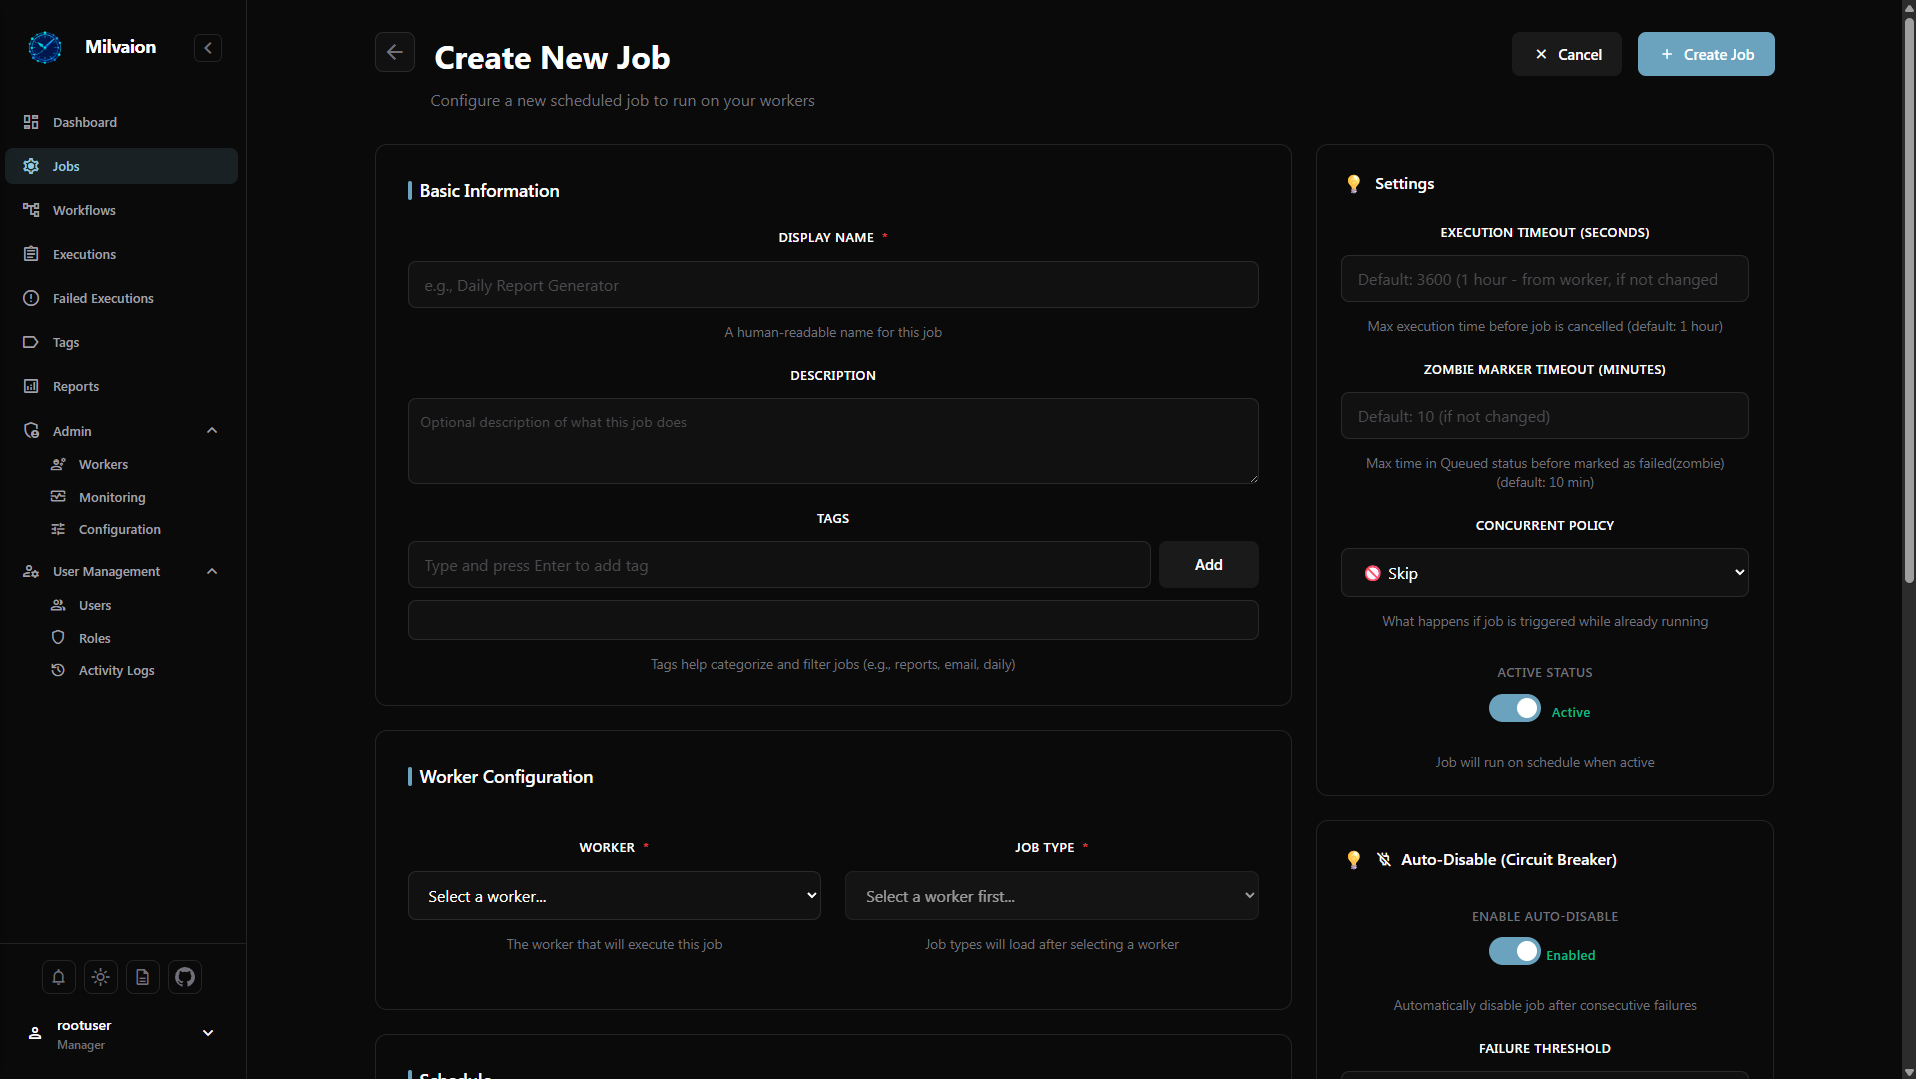Expand the rootuser account menu chevron
The width and height of the screenshot is (1916, 1079).
pos(208,1033)
